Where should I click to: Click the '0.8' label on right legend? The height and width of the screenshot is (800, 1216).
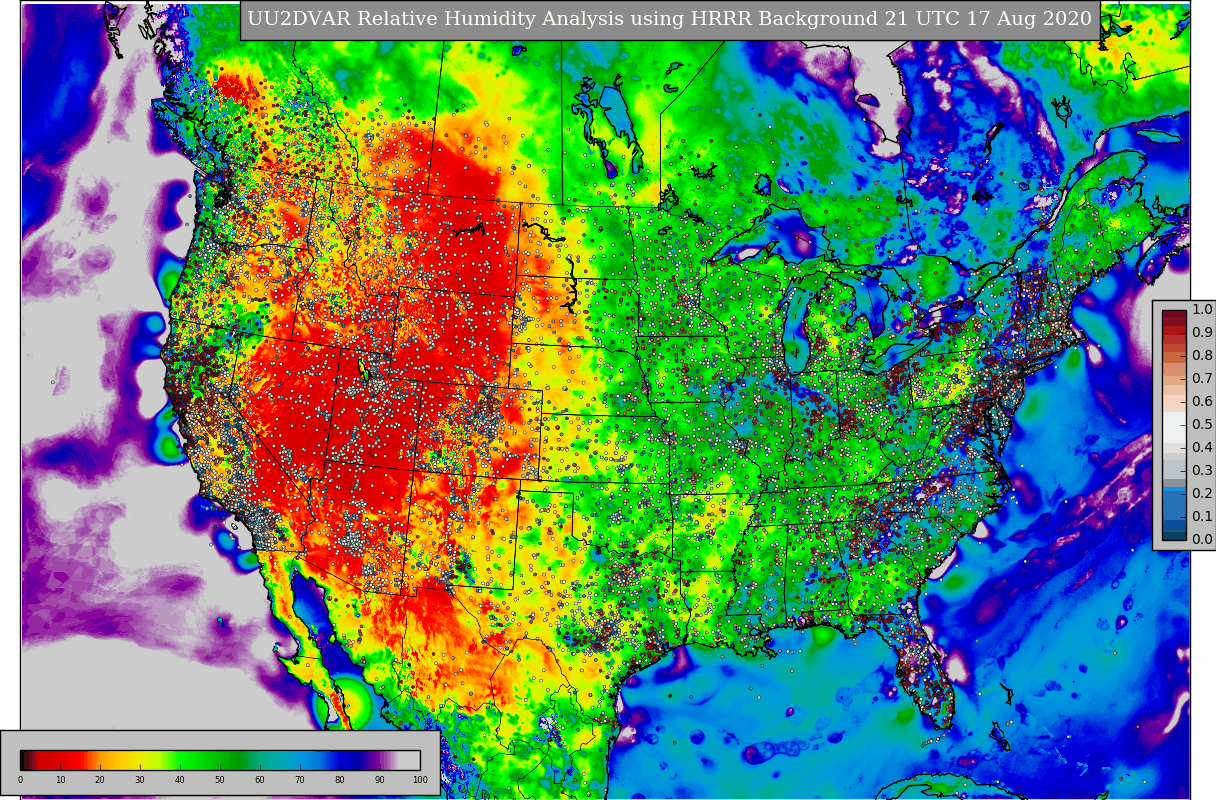pos(1202,356)
